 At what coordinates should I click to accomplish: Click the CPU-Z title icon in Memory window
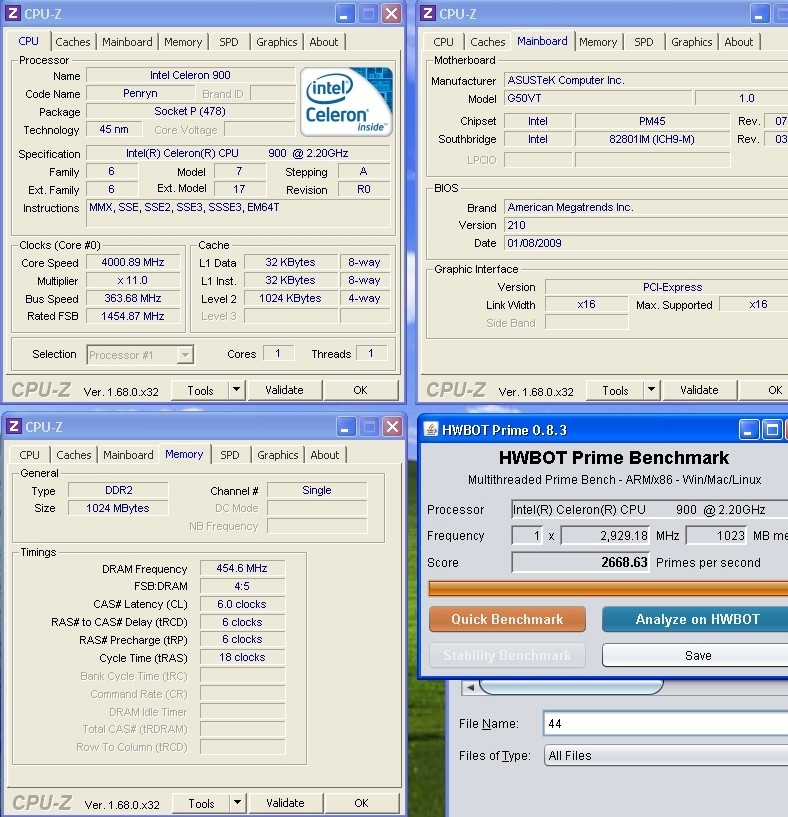coord(14,426)
